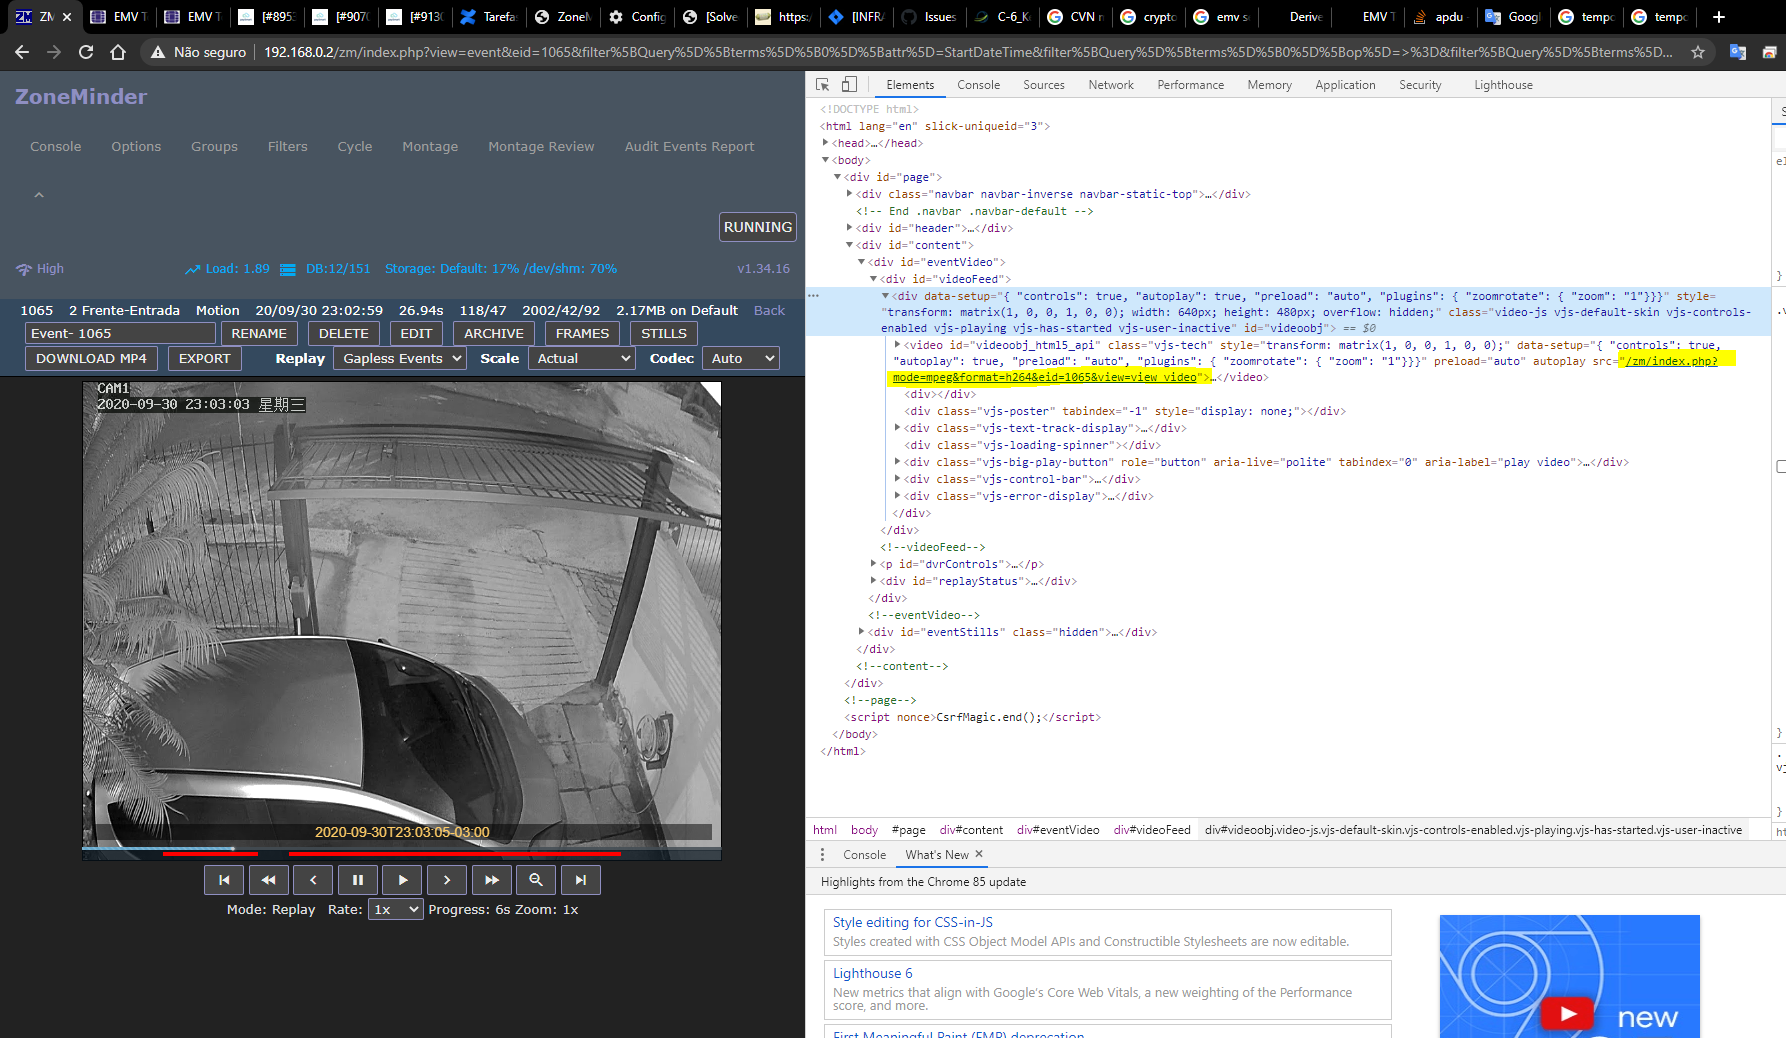Switch to the Elements DevTools tab
1786x1038 pixels.
click(910, 85)
